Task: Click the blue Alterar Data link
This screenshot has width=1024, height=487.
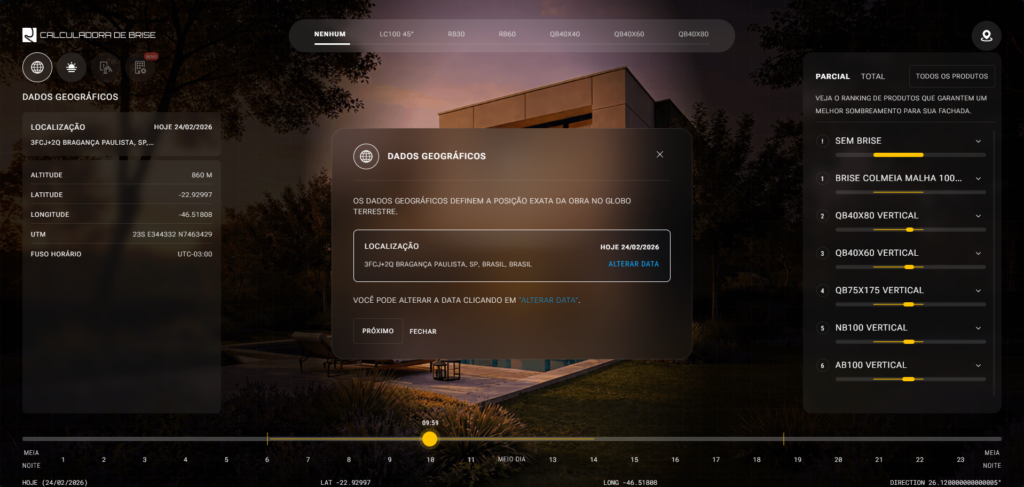Action: [633, 264]
